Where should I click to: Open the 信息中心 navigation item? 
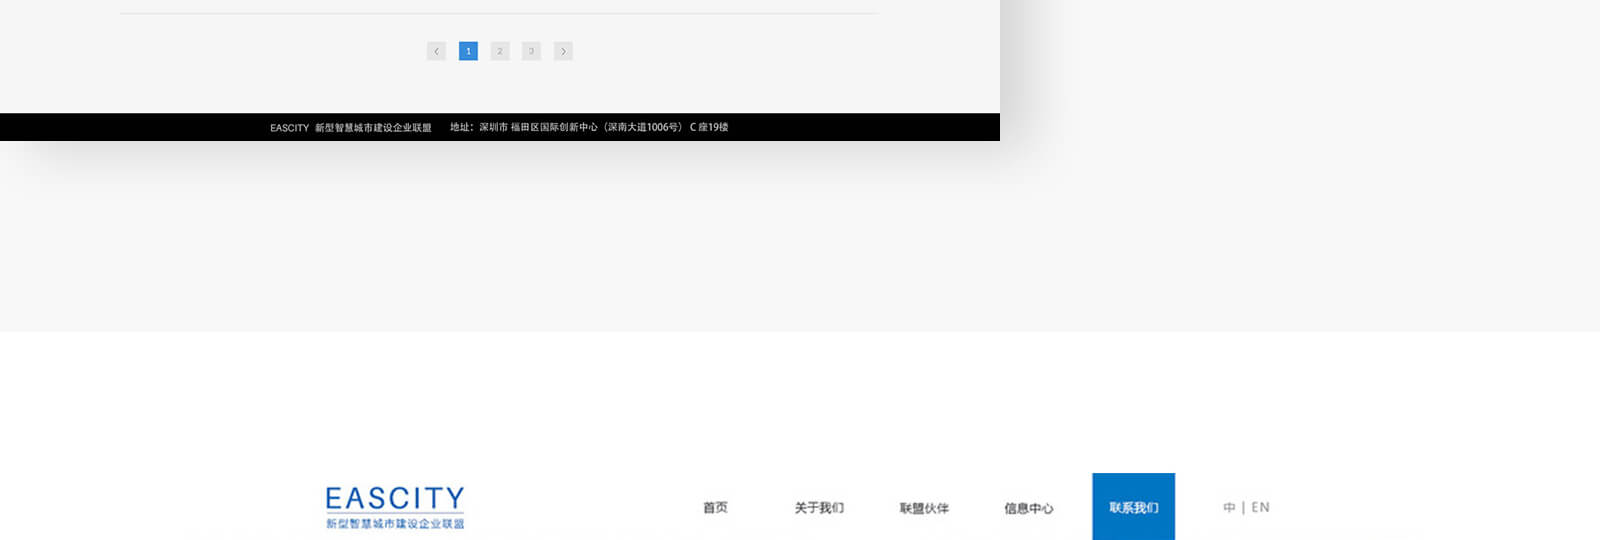coord(1028,508)
